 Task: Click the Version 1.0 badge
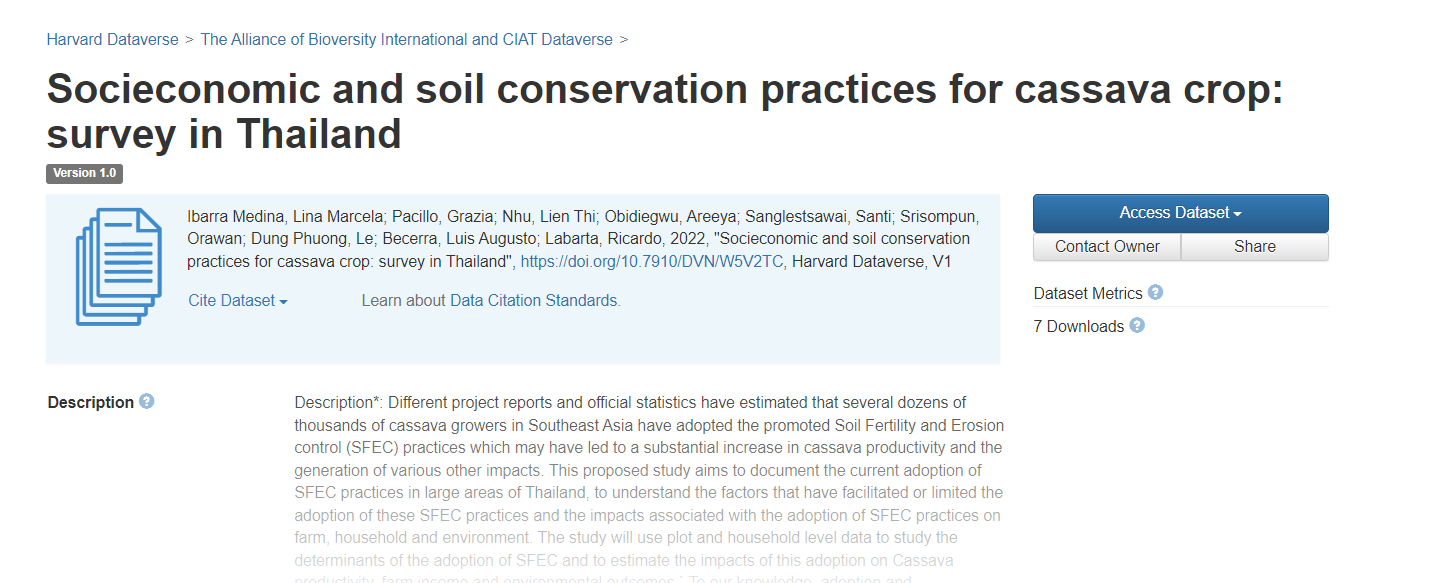point(84,174)
